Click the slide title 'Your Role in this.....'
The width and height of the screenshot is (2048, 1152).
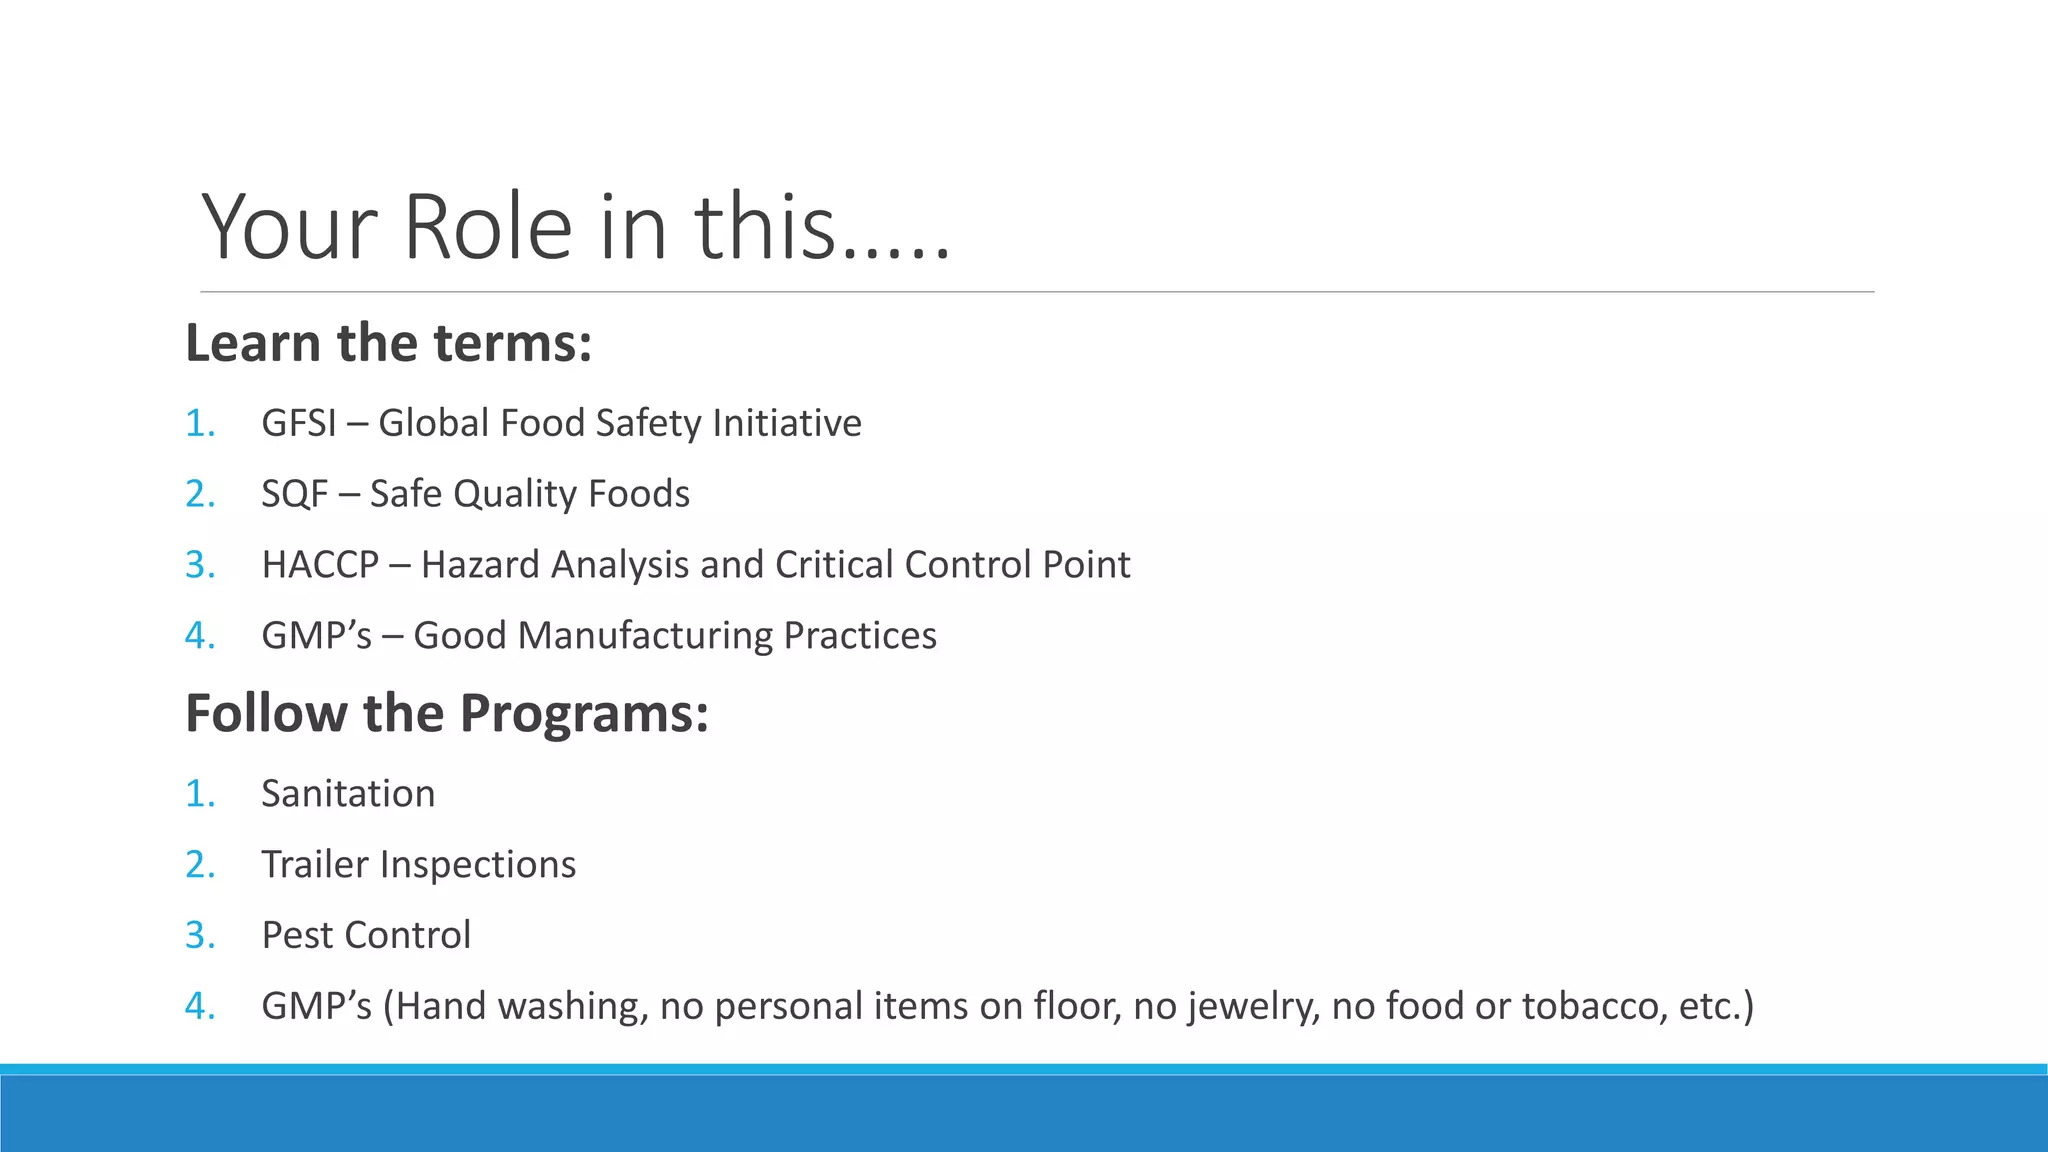[x=575, y=227]
